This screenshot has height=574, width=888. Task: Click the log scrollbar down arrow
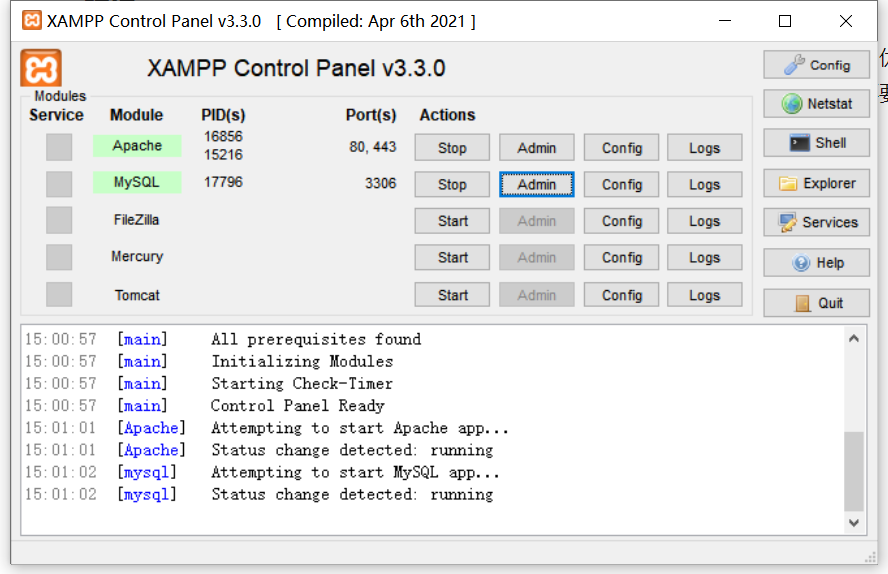click(x=854, y=523)
